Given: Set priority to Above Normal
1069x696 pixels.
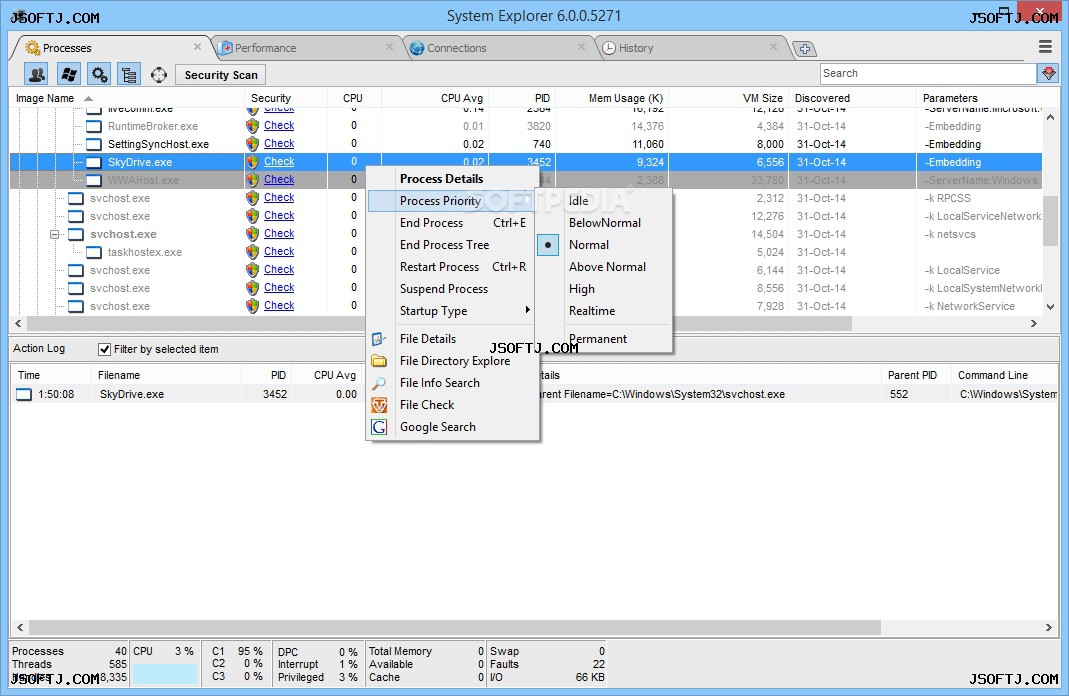Looking at the screenshot, I should pyautogui.click(x=607, y=267).
